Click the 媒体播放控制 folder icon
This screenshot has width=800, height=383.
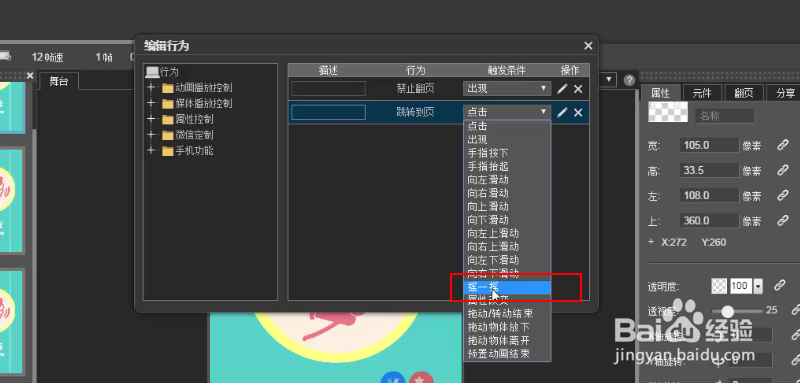pyautogui.click(x=167, y=104)
